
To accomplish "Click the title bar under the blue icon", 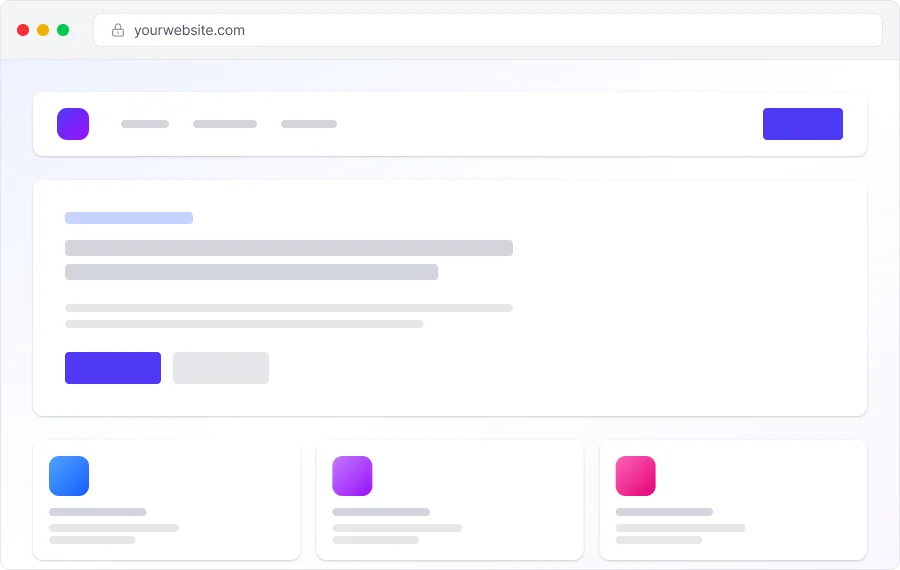I will pyautogui.click(x=98, y=512).
